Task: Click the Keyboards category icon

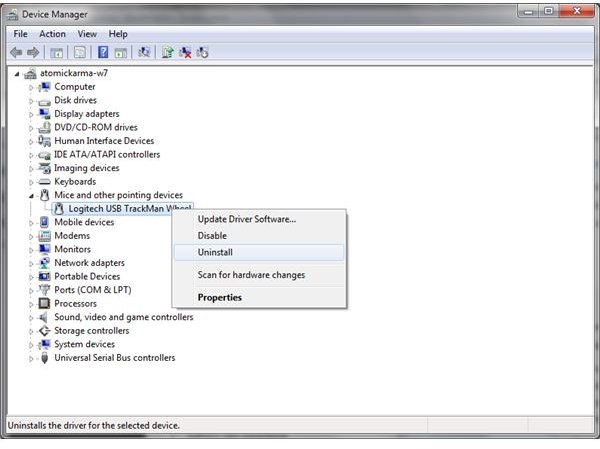Action: [44, 182]
